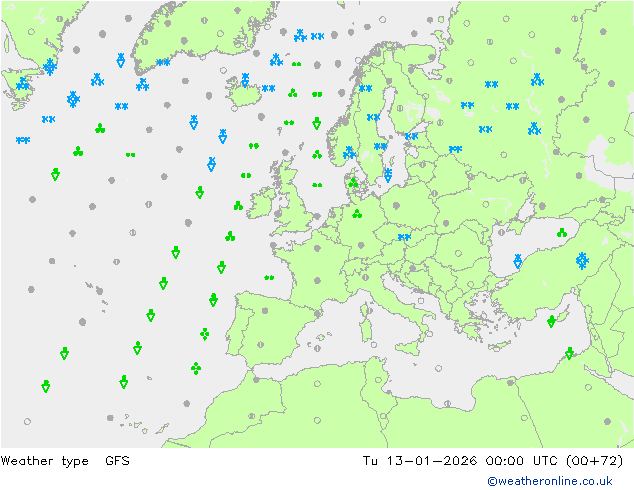Click the green rain symbol over Cyprus
This screenshot has height=490, width=634.
(x=552, y=321)
